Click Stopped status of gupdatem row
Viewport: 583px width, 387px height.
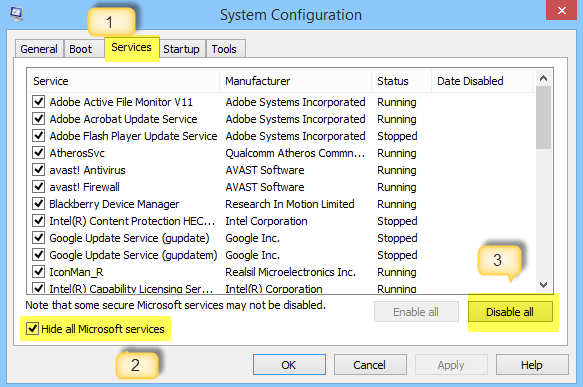pos(397,255)
